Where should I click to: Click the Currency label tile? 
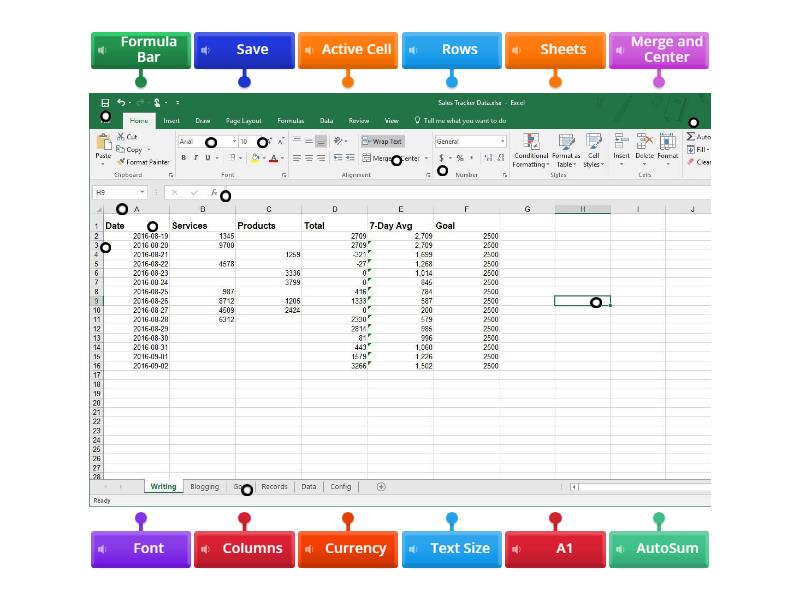[x=348, y=549]
